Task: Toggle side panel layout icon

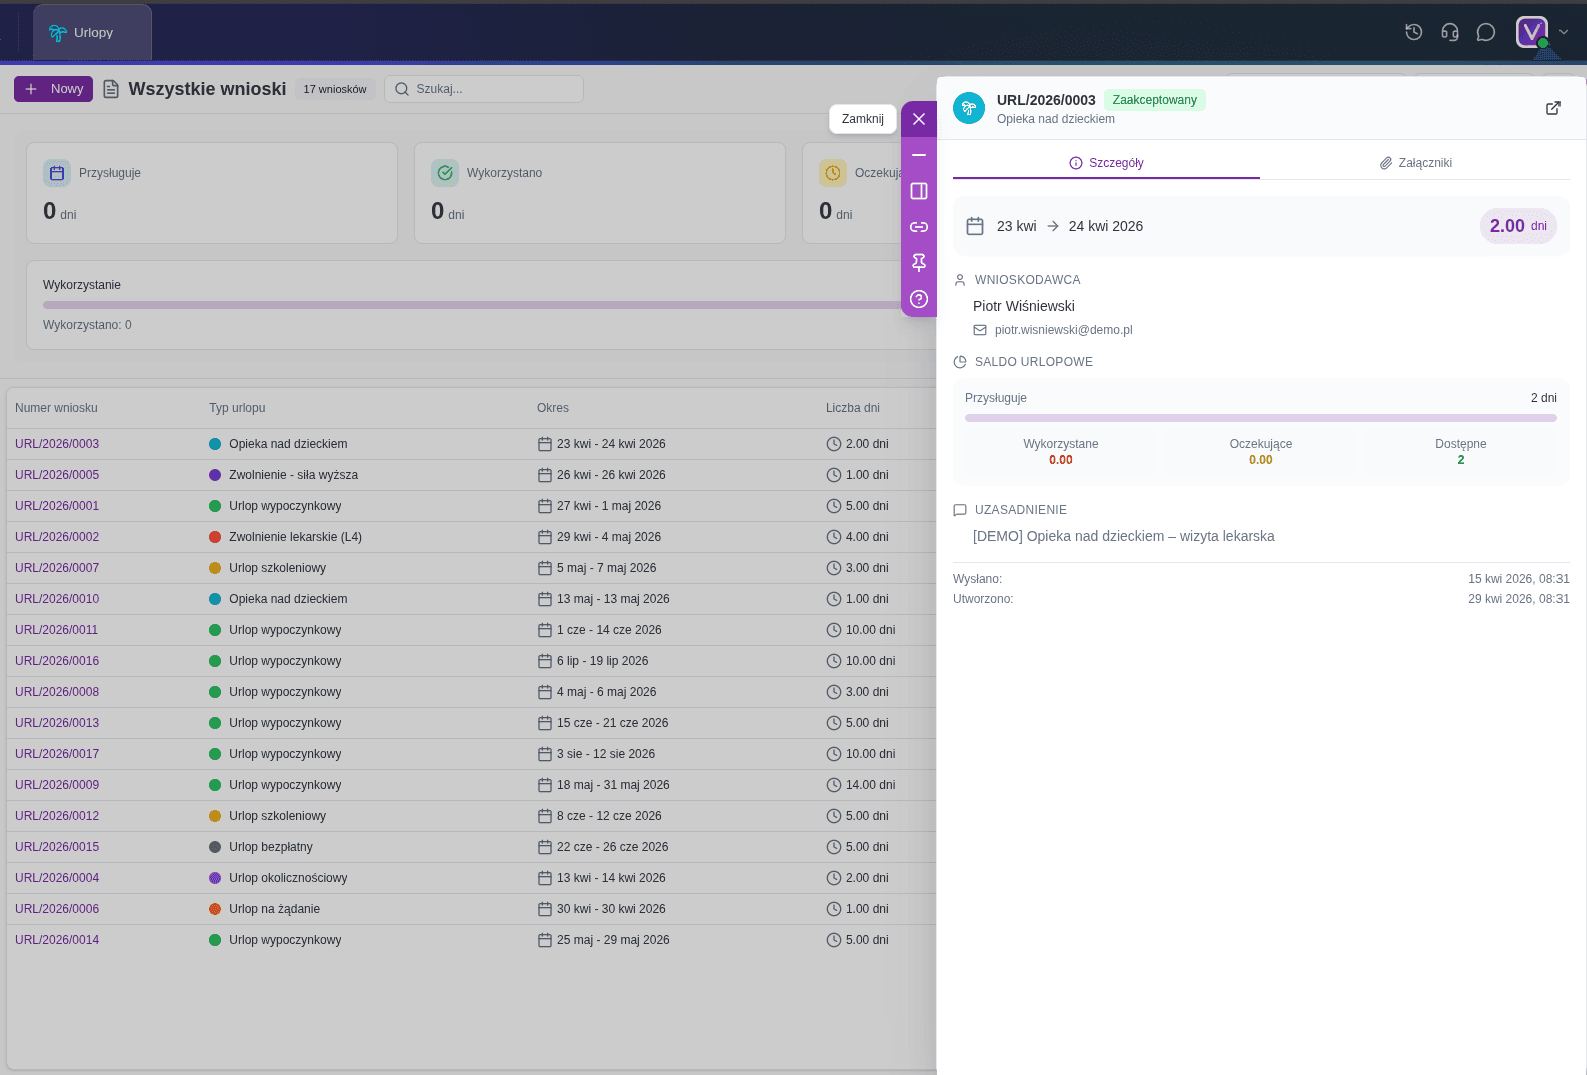Action: (918, 191)
